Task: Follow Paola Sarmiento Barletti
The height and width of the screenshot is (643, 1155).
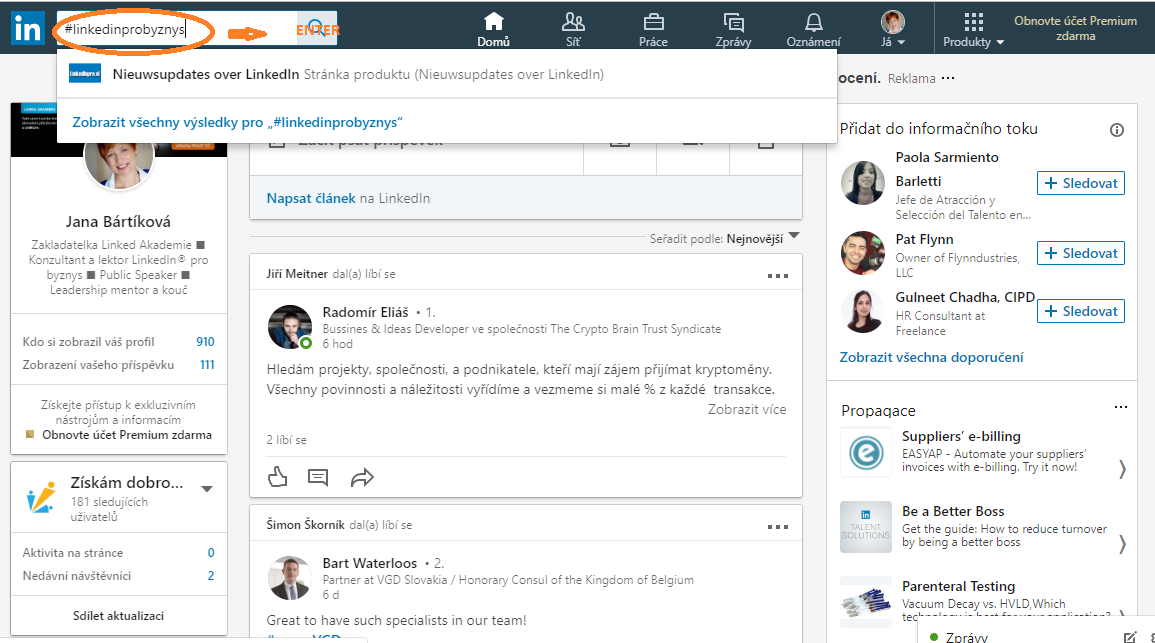Action: (x=1081, y=183)
